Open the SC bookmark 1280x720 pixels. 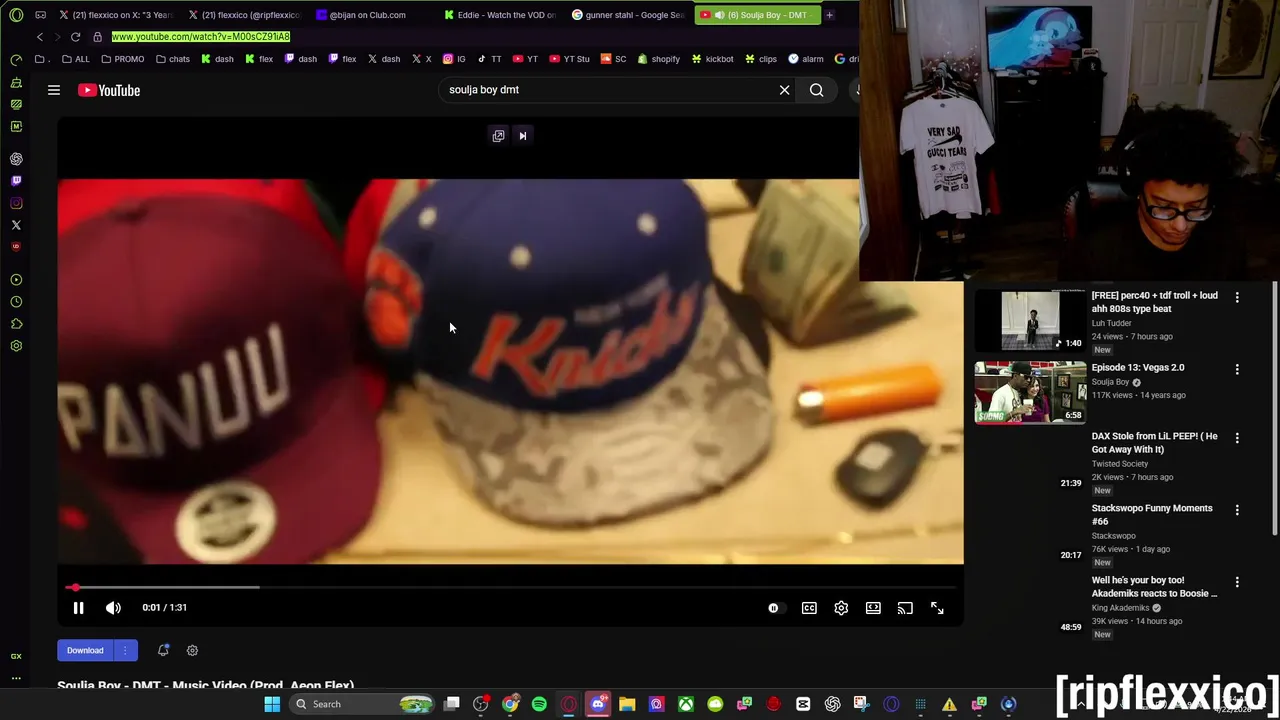coord(613,59)
